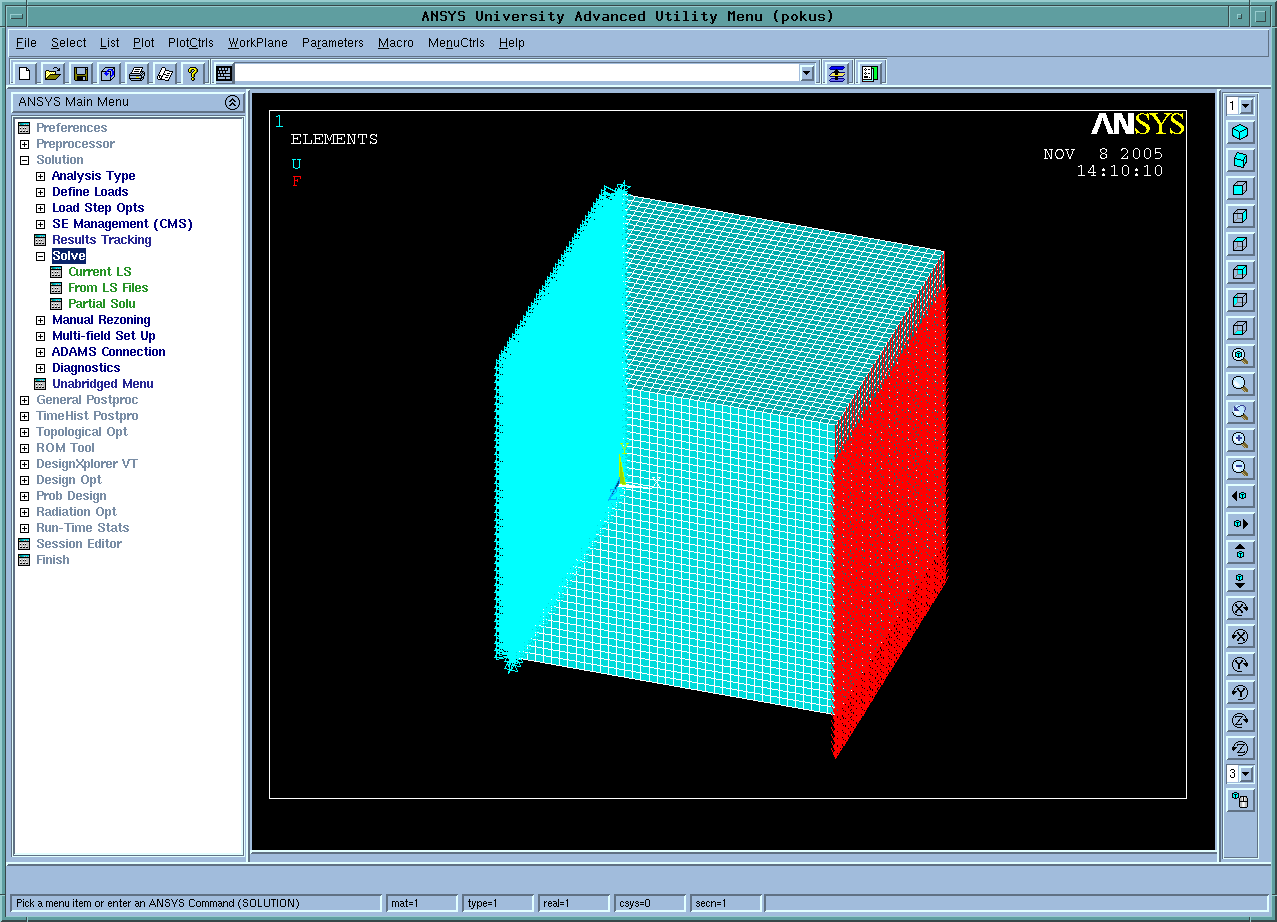
Task: Click the printer Image Capture icon
Action: [137, 73]
